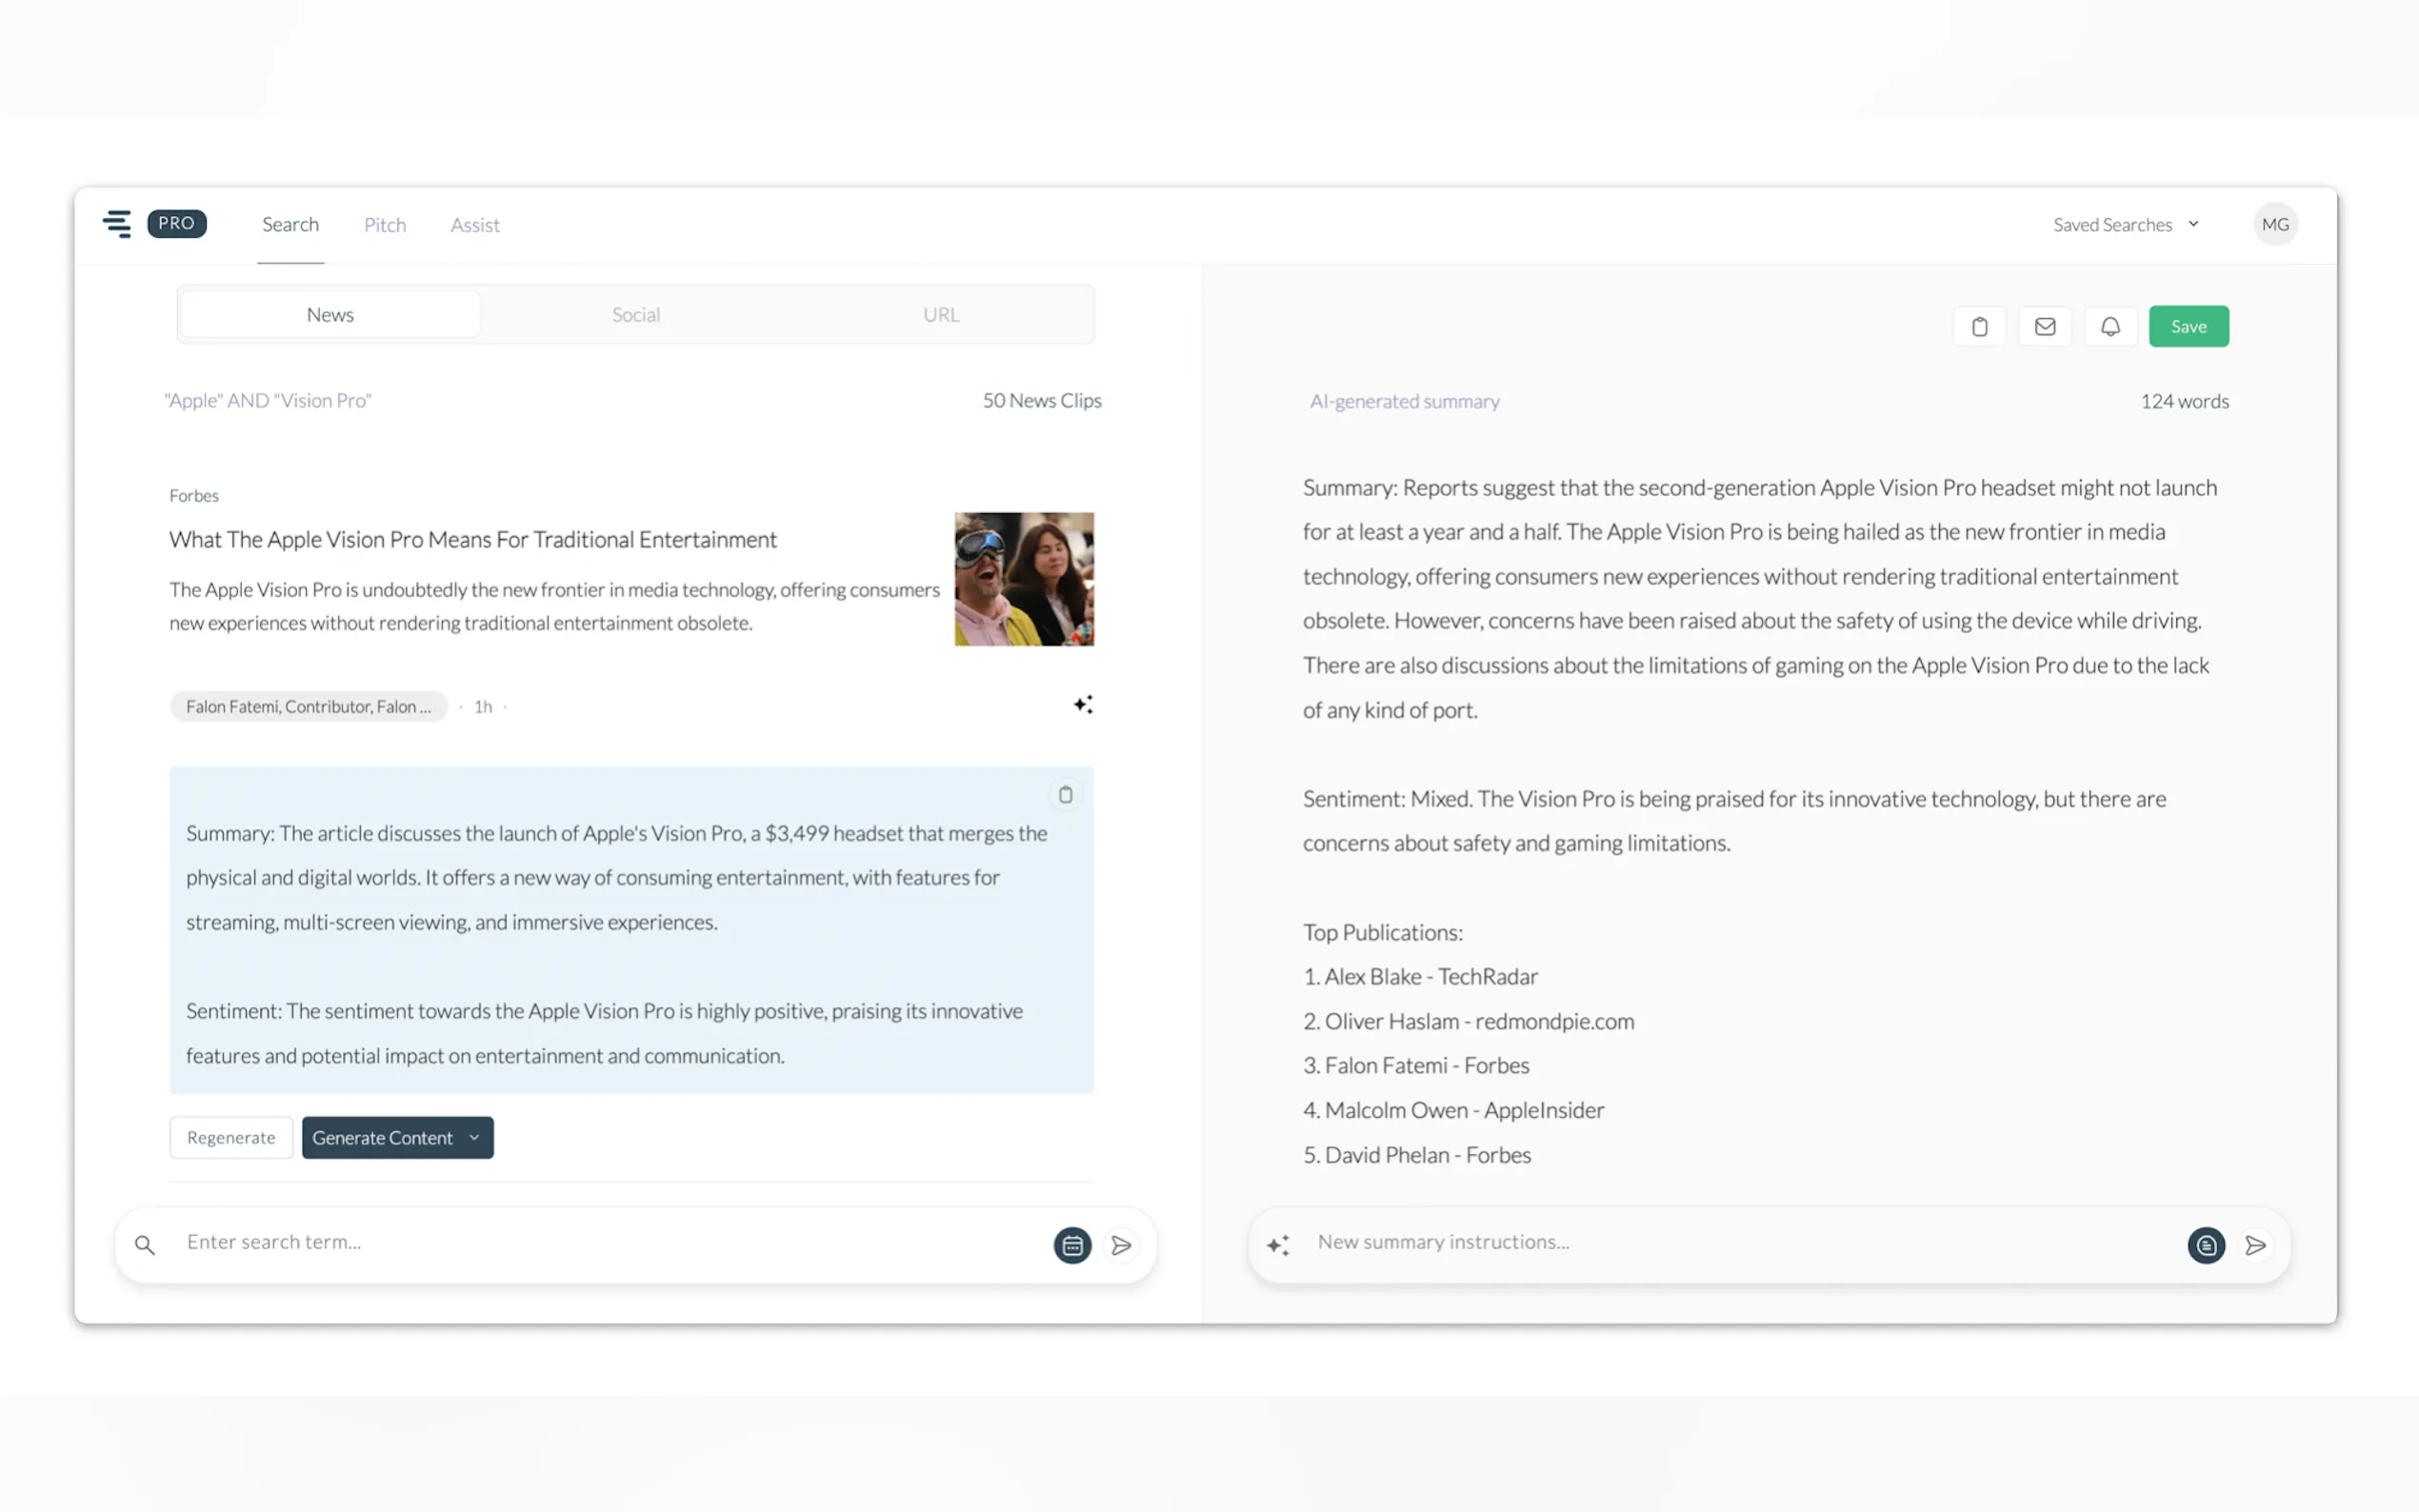
Task: Click the calendar date filter icon
Action: (1072, 1245)
